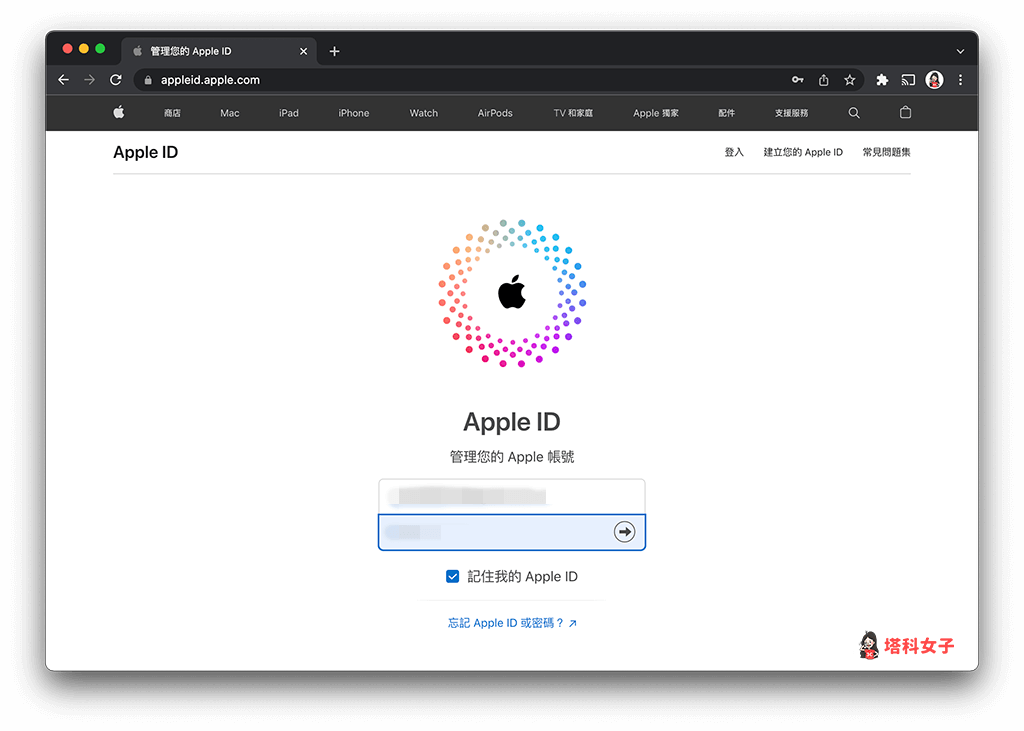The height and width of the screenshot is (731, 1024).
Task: Click the Apple ID email input field
Action: point(512,496)
